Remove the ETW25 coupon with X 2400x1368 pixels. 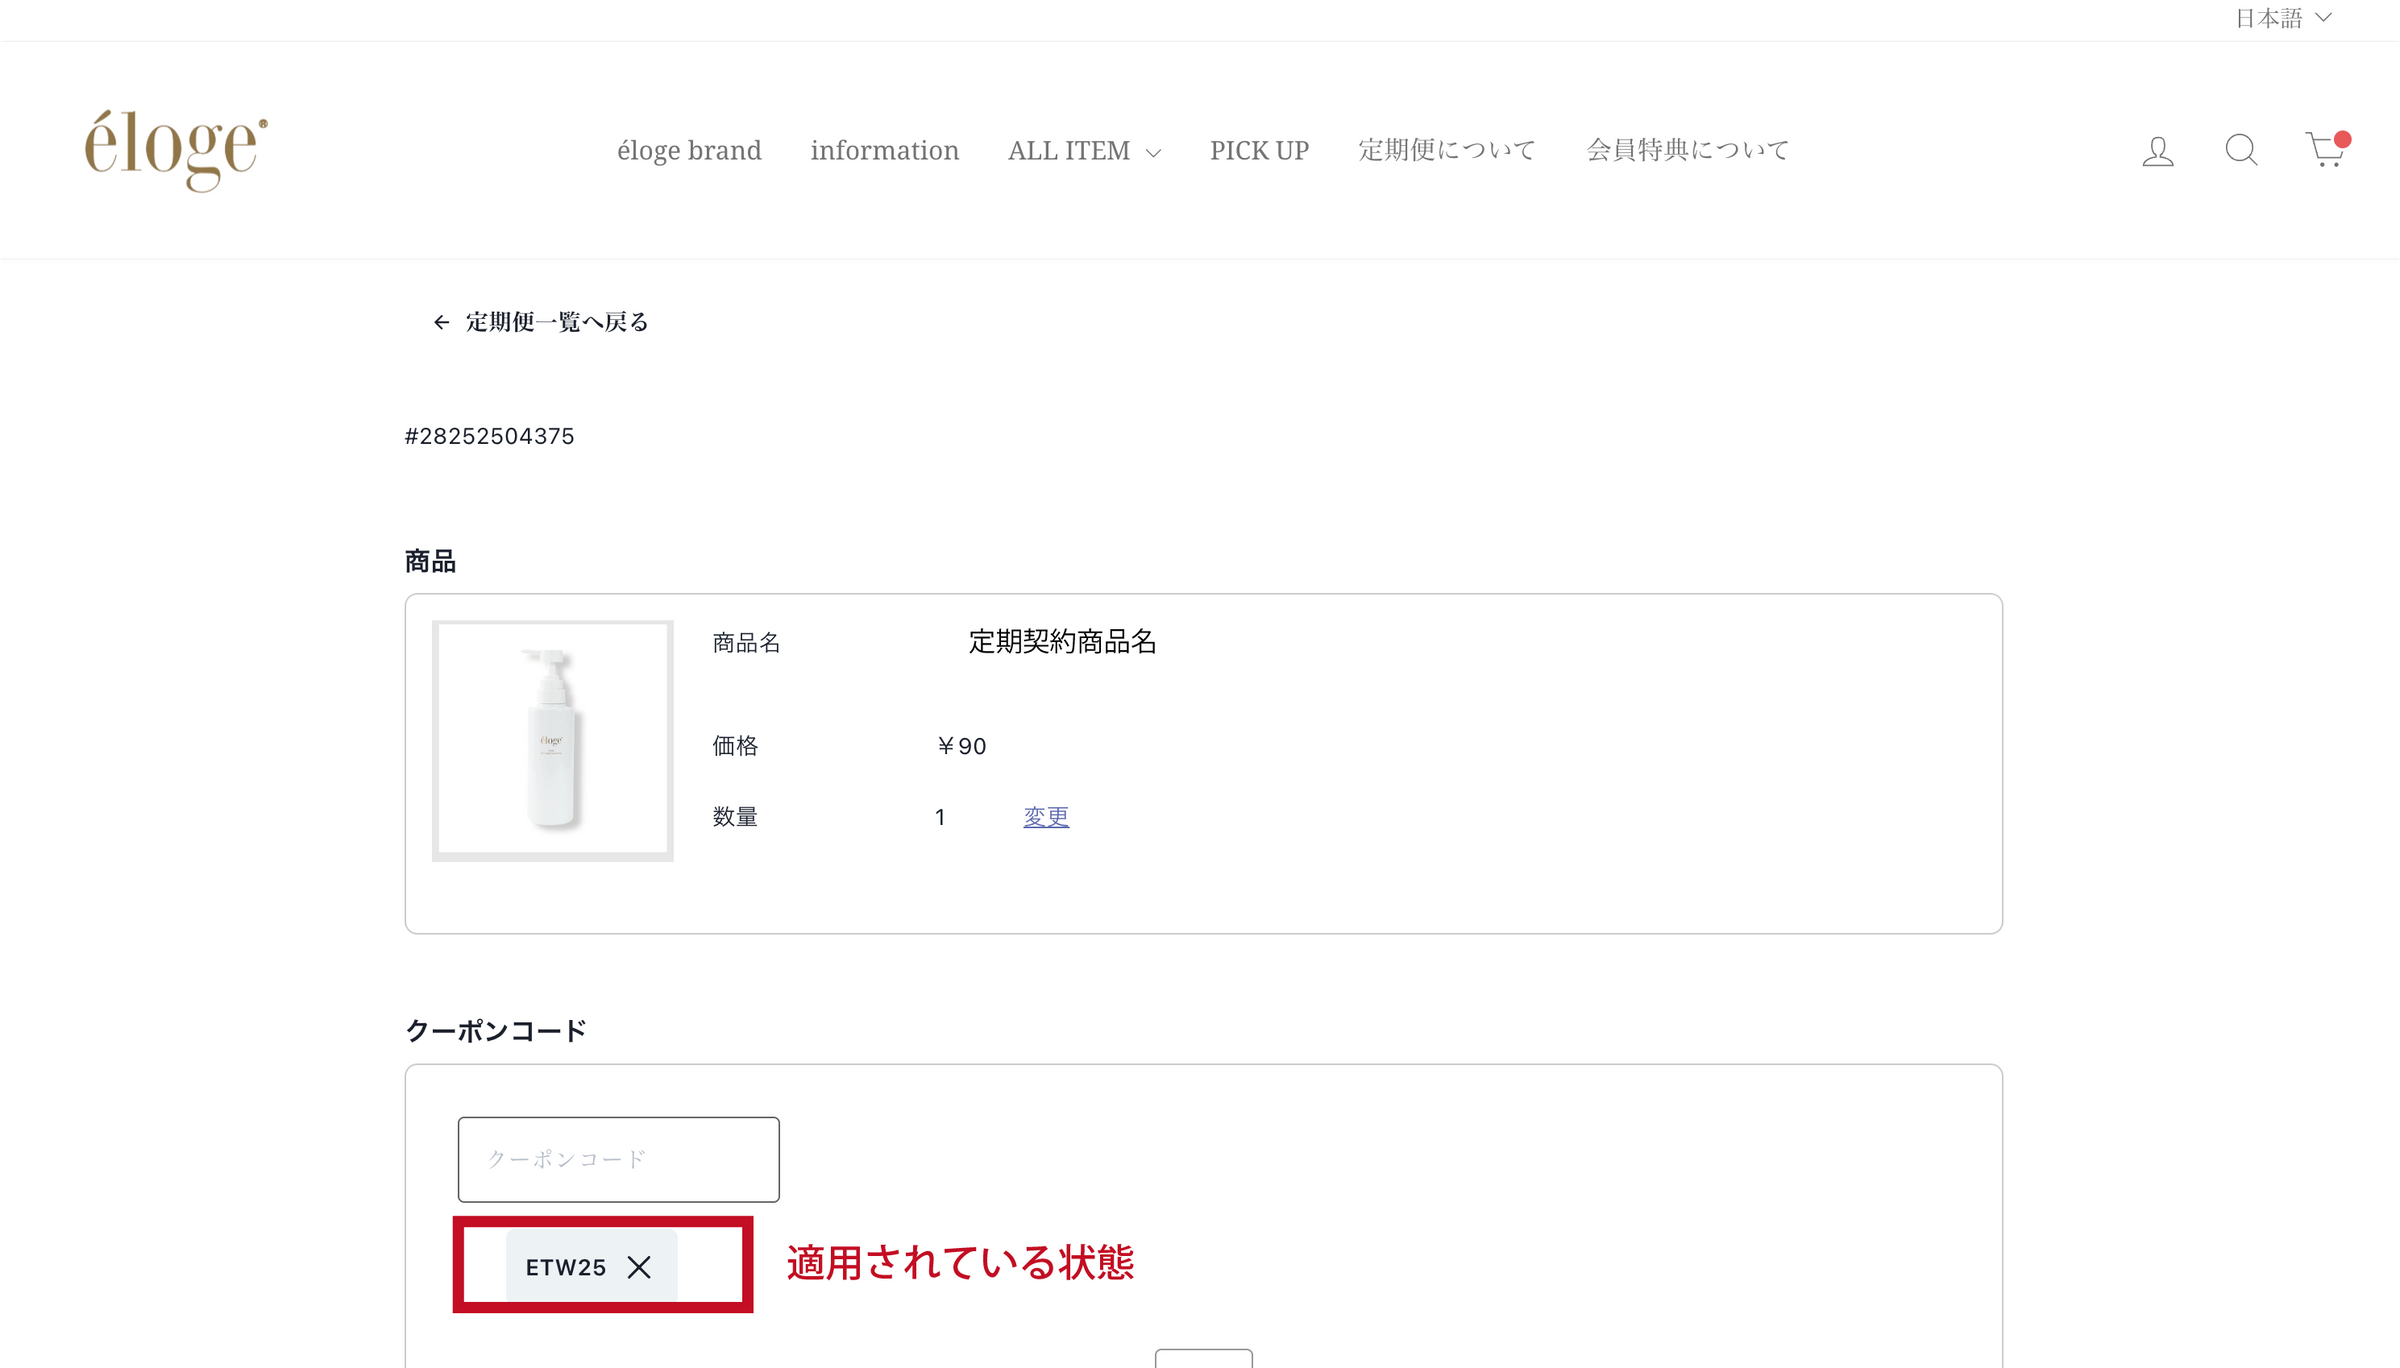pos(639,1267)
